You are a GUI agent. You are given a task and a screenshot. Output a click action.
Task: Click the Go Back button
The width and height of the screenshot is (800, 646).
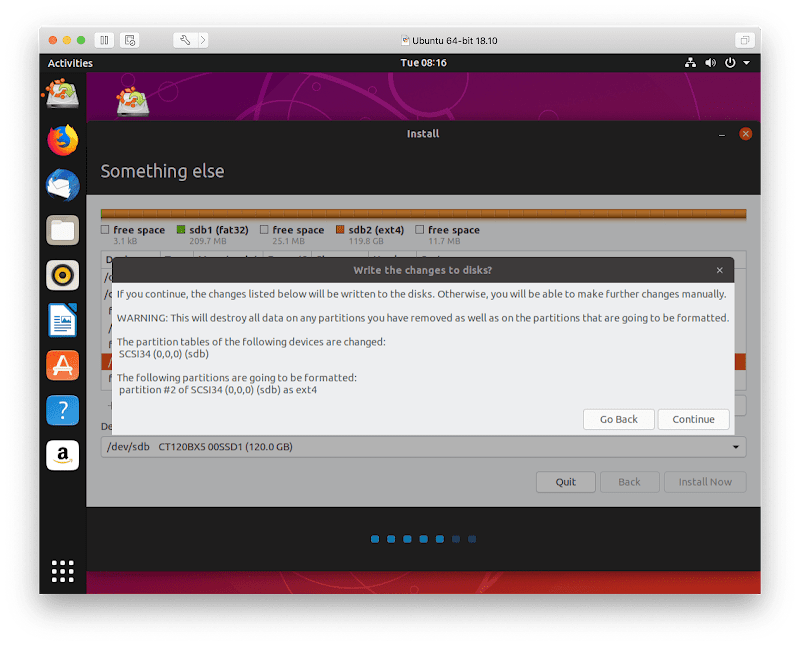(619, 419)
